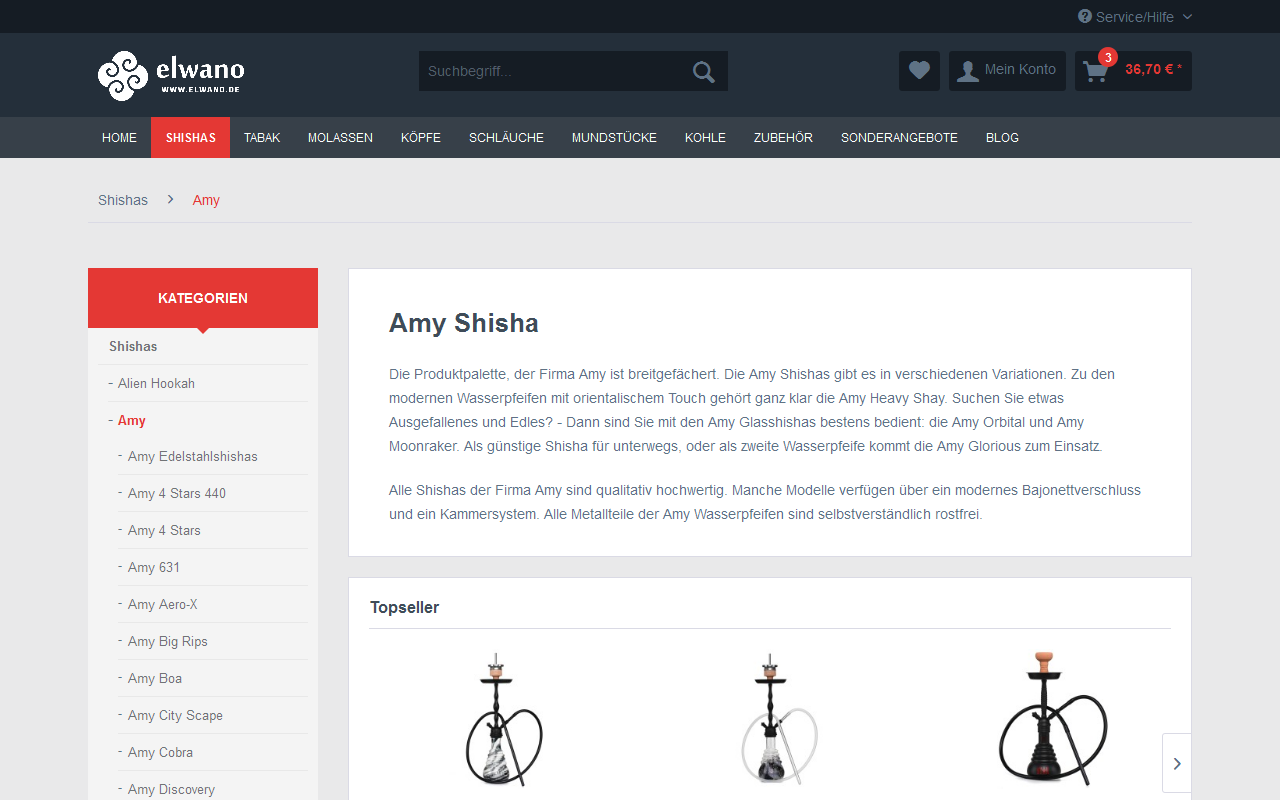Open the third Topseller black shisha thumbnail

1052,720
